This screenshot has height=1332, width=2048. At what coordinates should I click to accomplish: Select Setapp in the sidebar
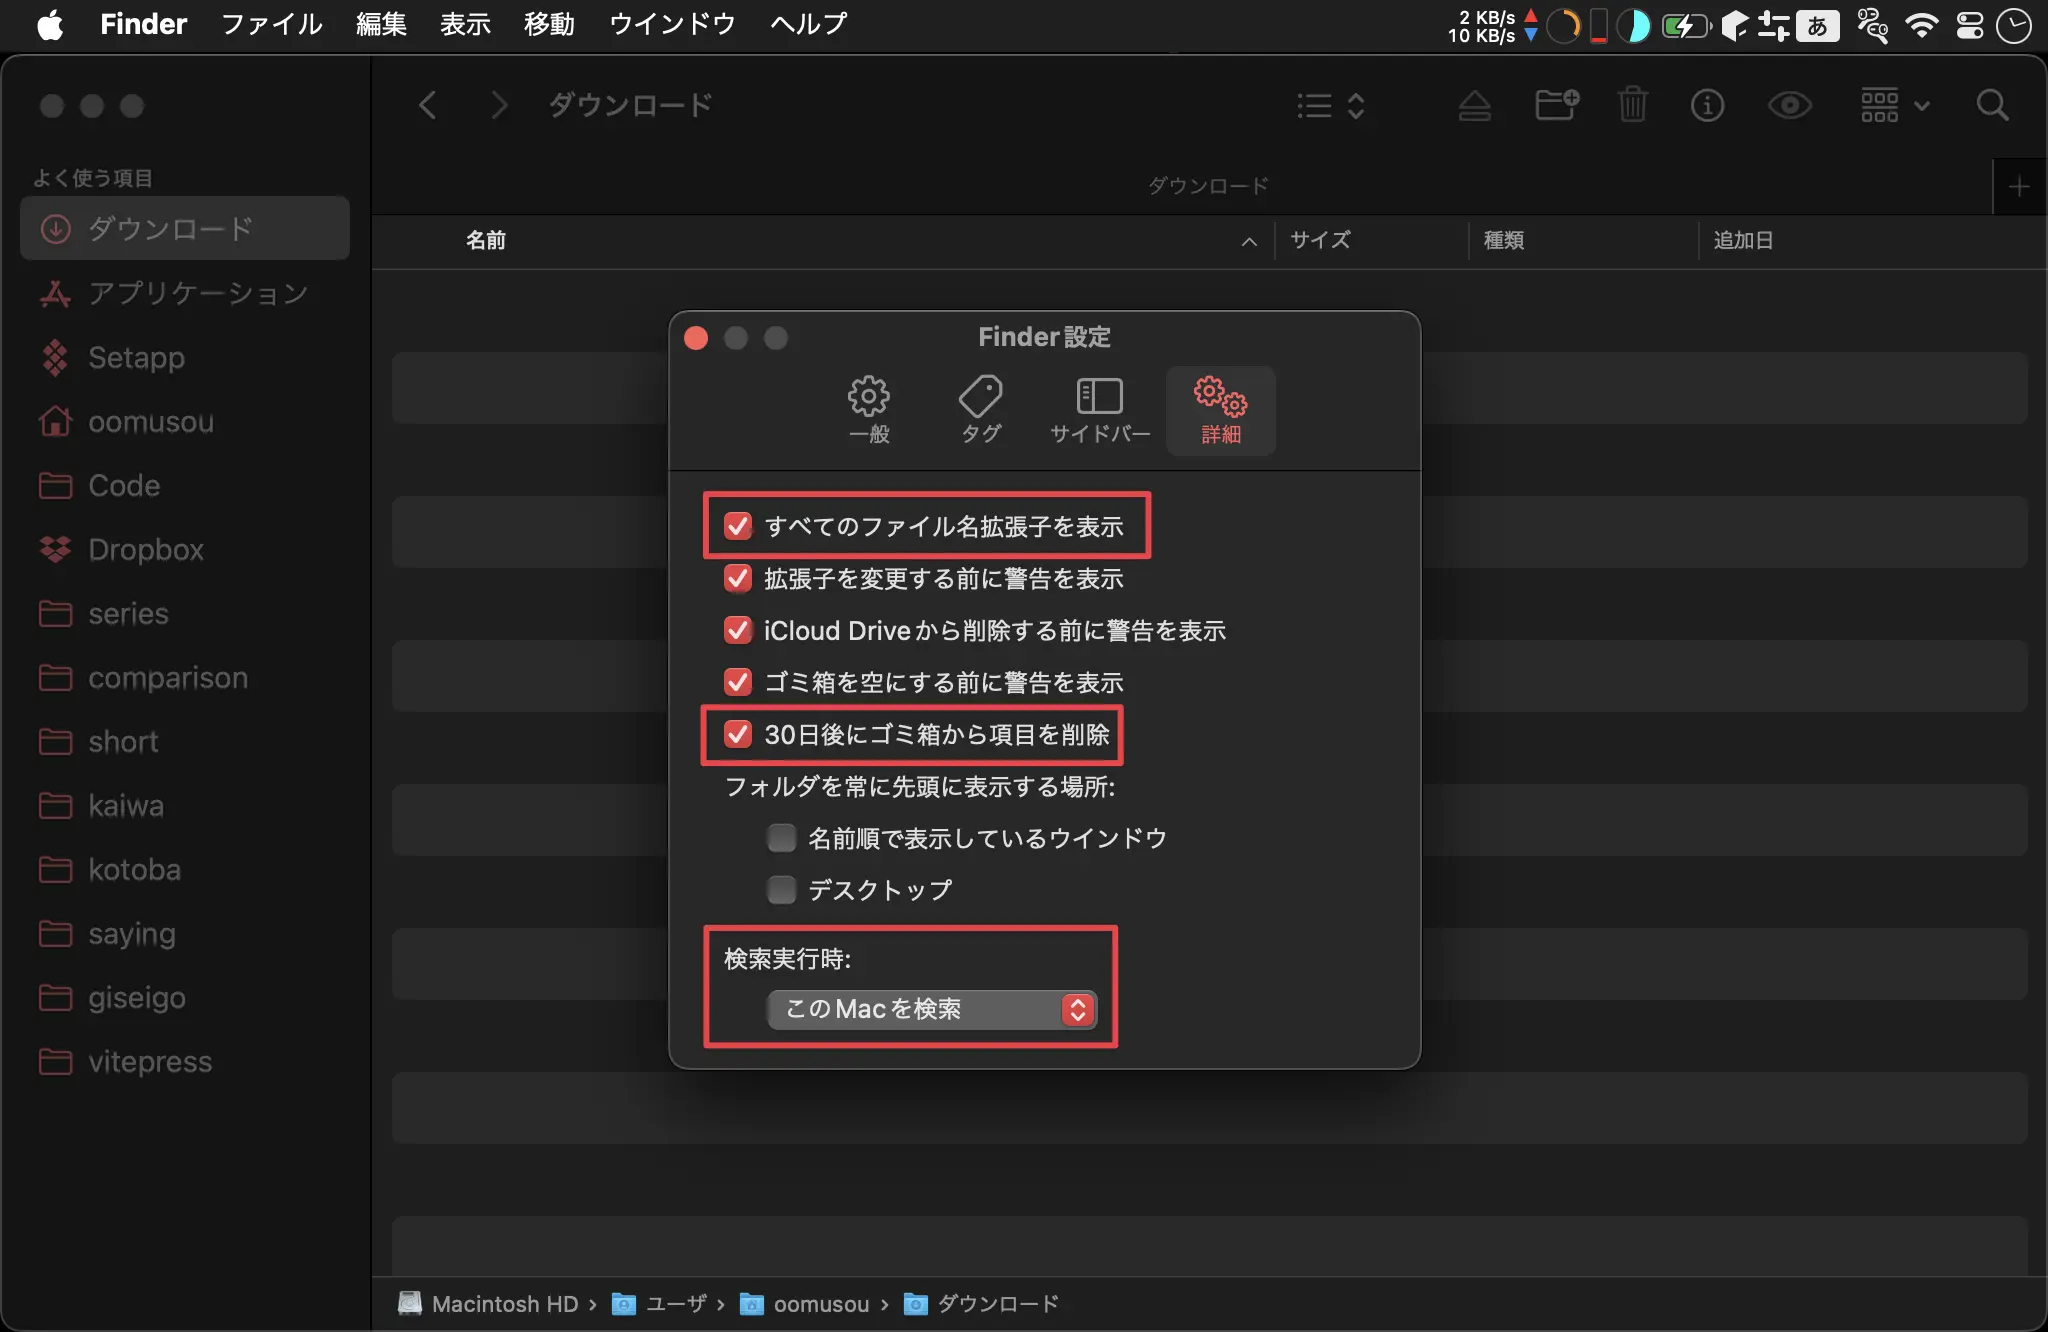[185, 357]
